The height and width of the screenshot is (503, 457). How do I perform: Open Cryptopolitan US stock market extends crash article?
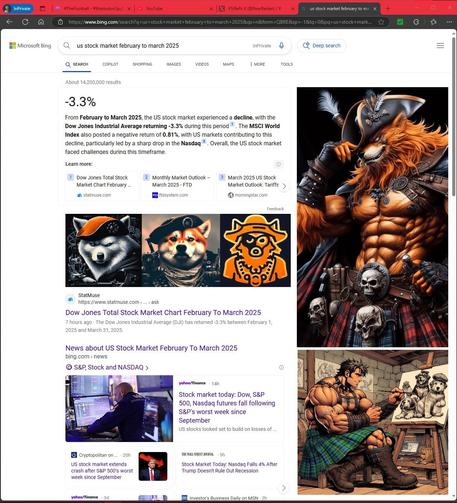click(102, 471)
